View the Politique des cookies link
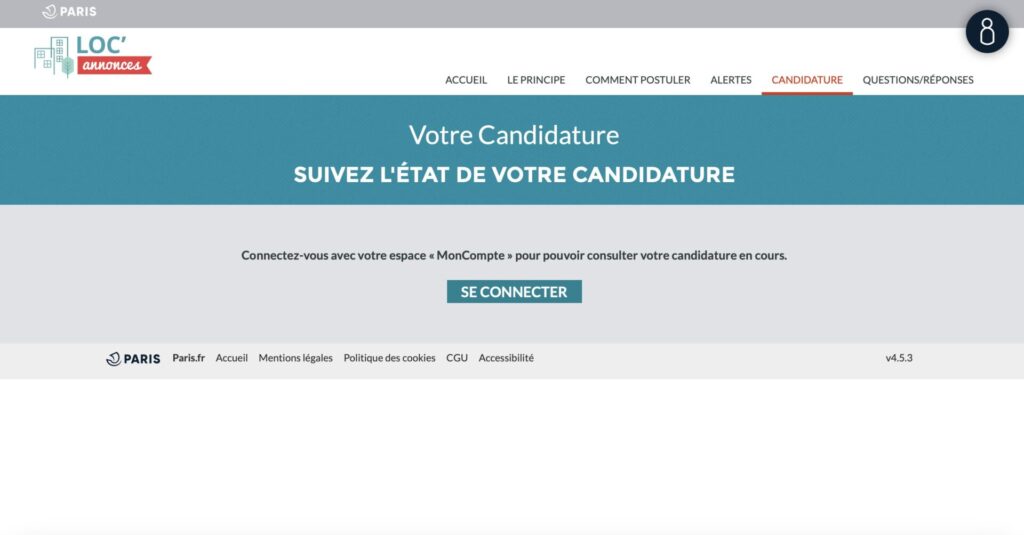 389,358
